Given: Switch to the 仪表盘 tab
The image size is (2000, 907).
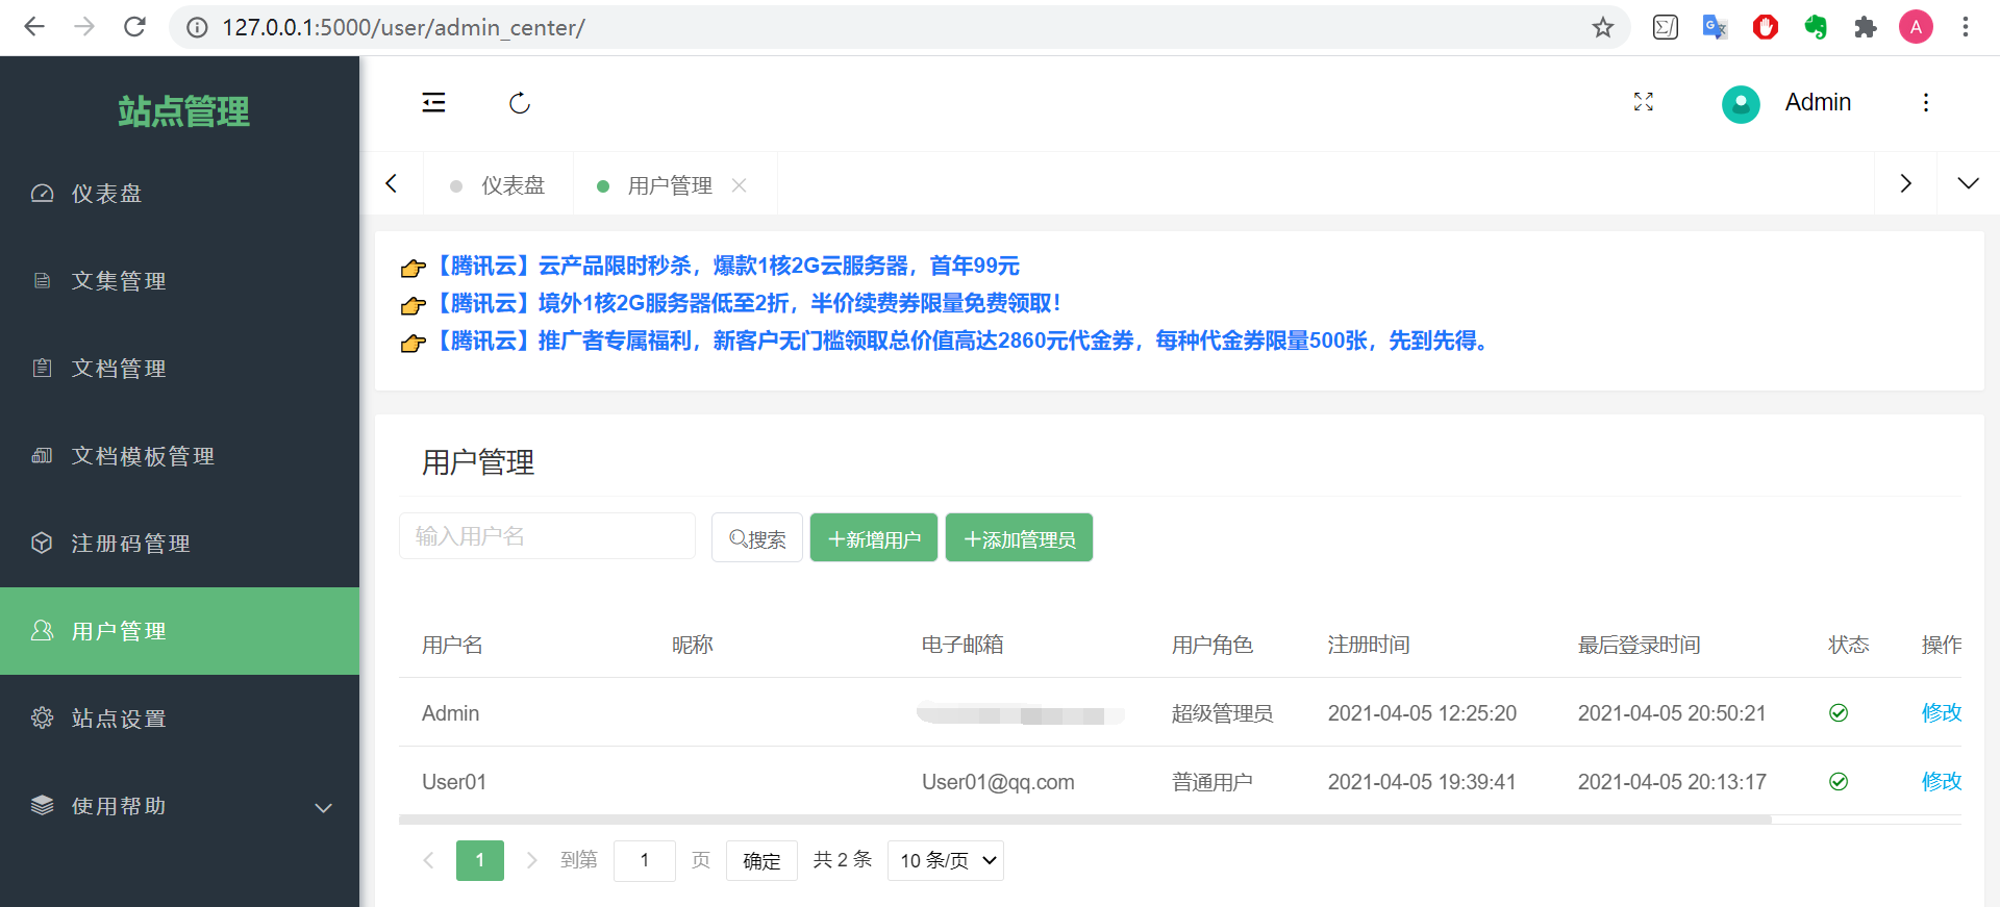Looking at the screenshot, I should tap(499, 185).
